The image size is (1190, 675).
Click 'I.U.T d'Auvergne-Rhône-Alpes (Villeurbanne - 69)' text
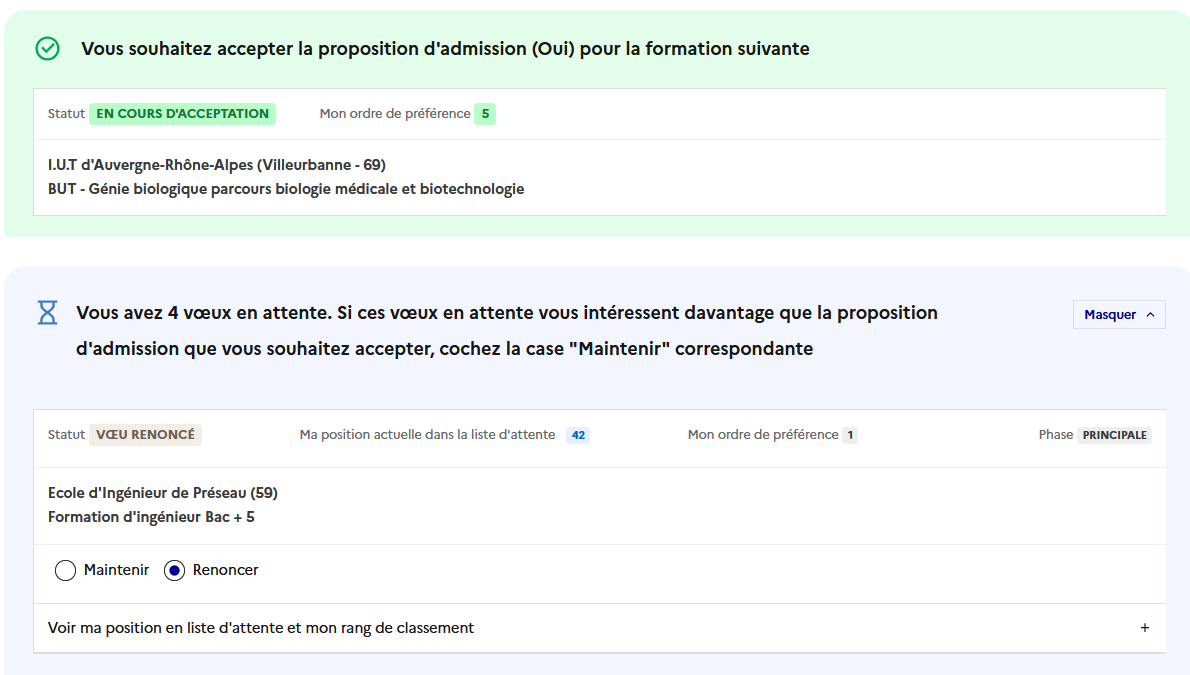coord(217,165)
